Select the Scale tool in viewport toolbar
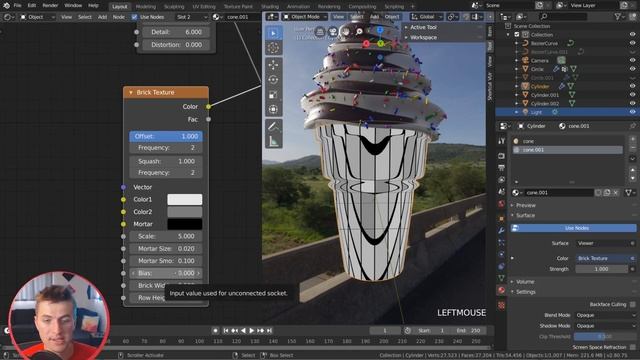Viewport: 640px width, 360px height. point(273,95)
